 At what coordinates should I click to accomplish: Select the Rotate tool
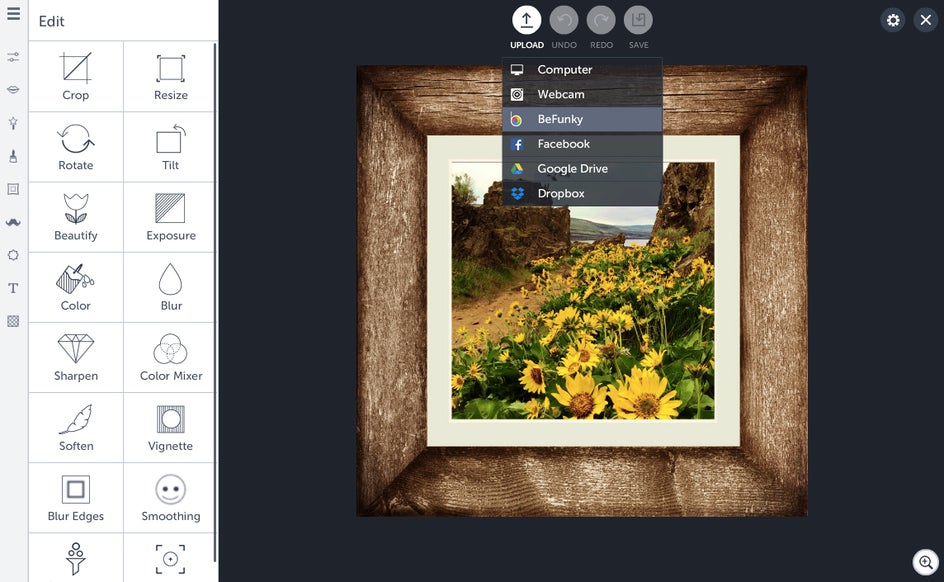click(76, 147)
